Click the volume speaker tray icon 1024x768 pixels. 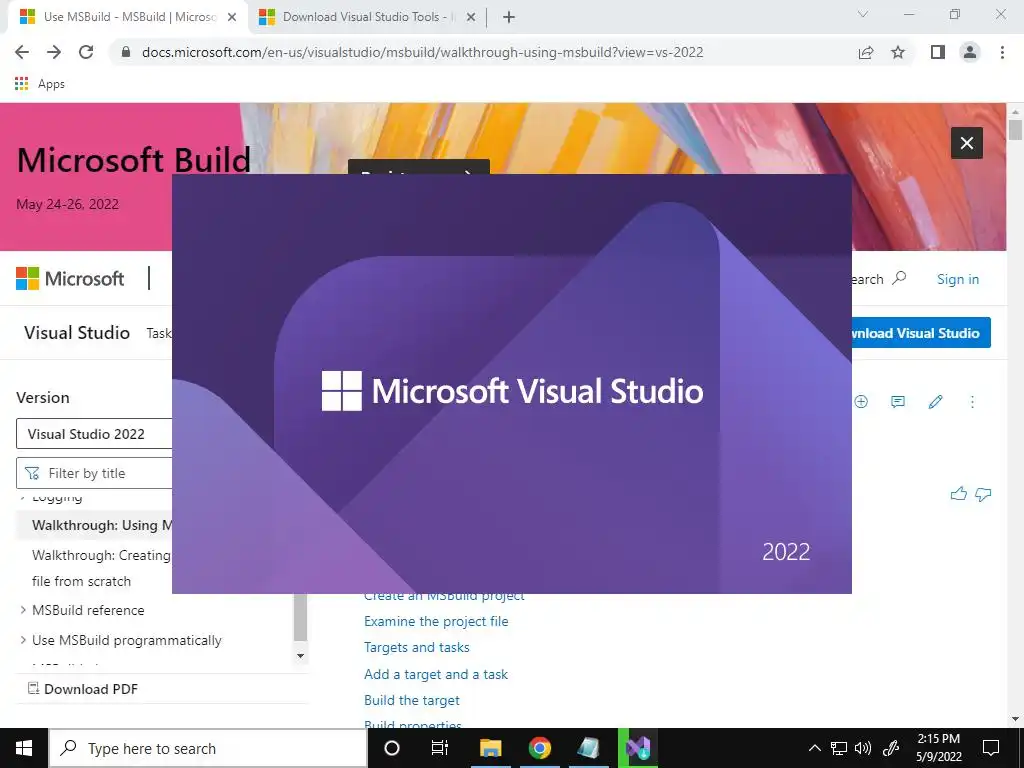click(x=863, y=748)
